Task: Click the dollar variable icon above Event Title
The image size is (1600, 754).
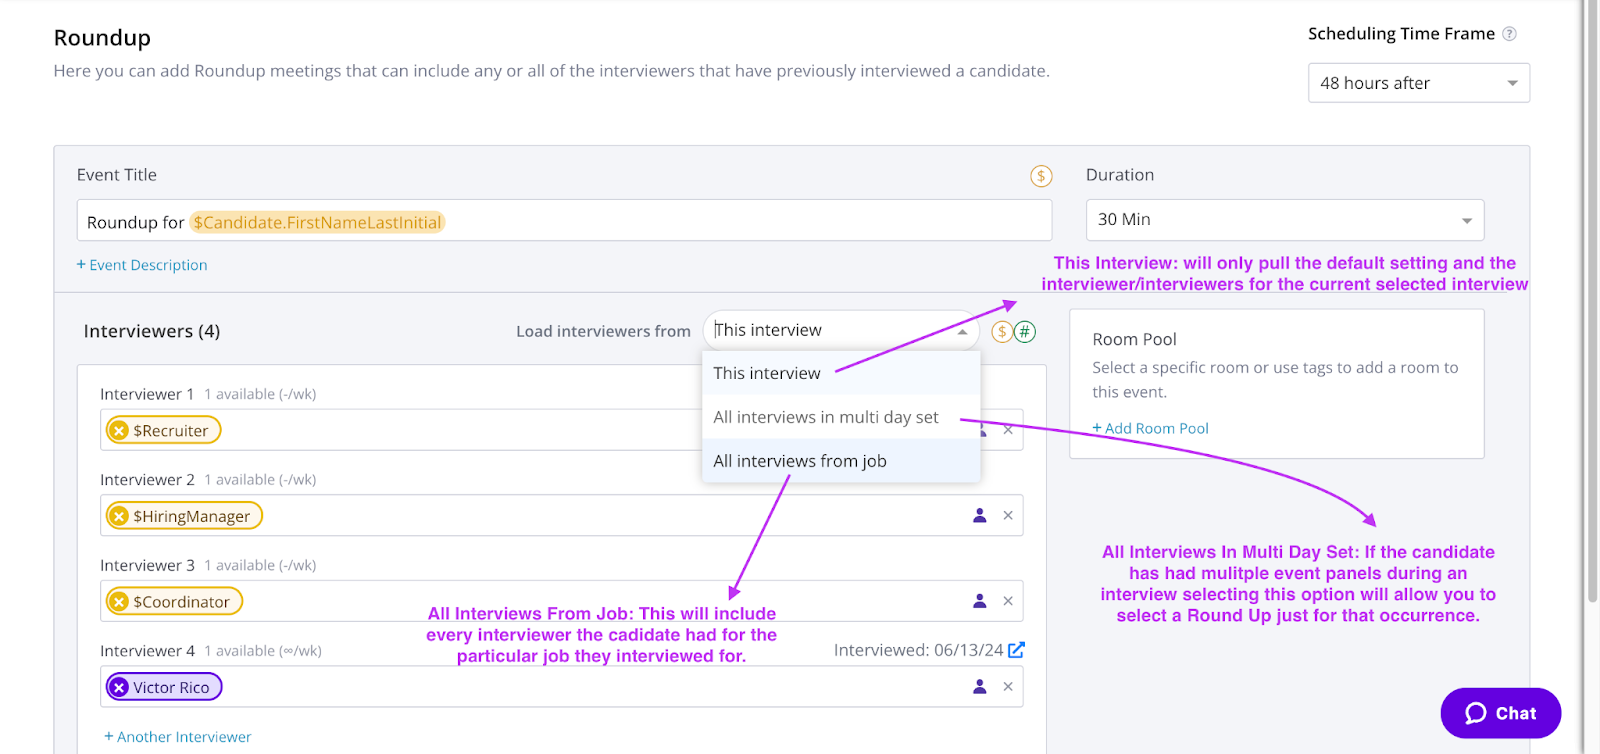Action: point(1041,176)
